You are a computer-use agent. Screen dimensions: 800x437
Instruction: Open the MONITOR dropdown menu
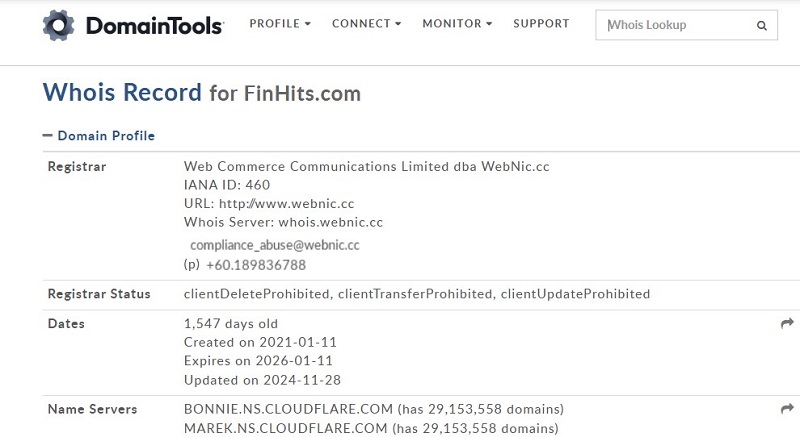click(457, 23)
